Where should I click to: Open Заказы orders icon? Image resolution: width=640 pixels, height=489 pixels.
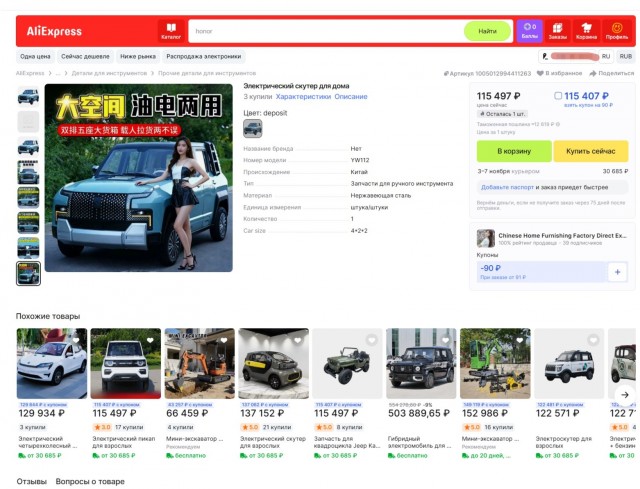558,31
